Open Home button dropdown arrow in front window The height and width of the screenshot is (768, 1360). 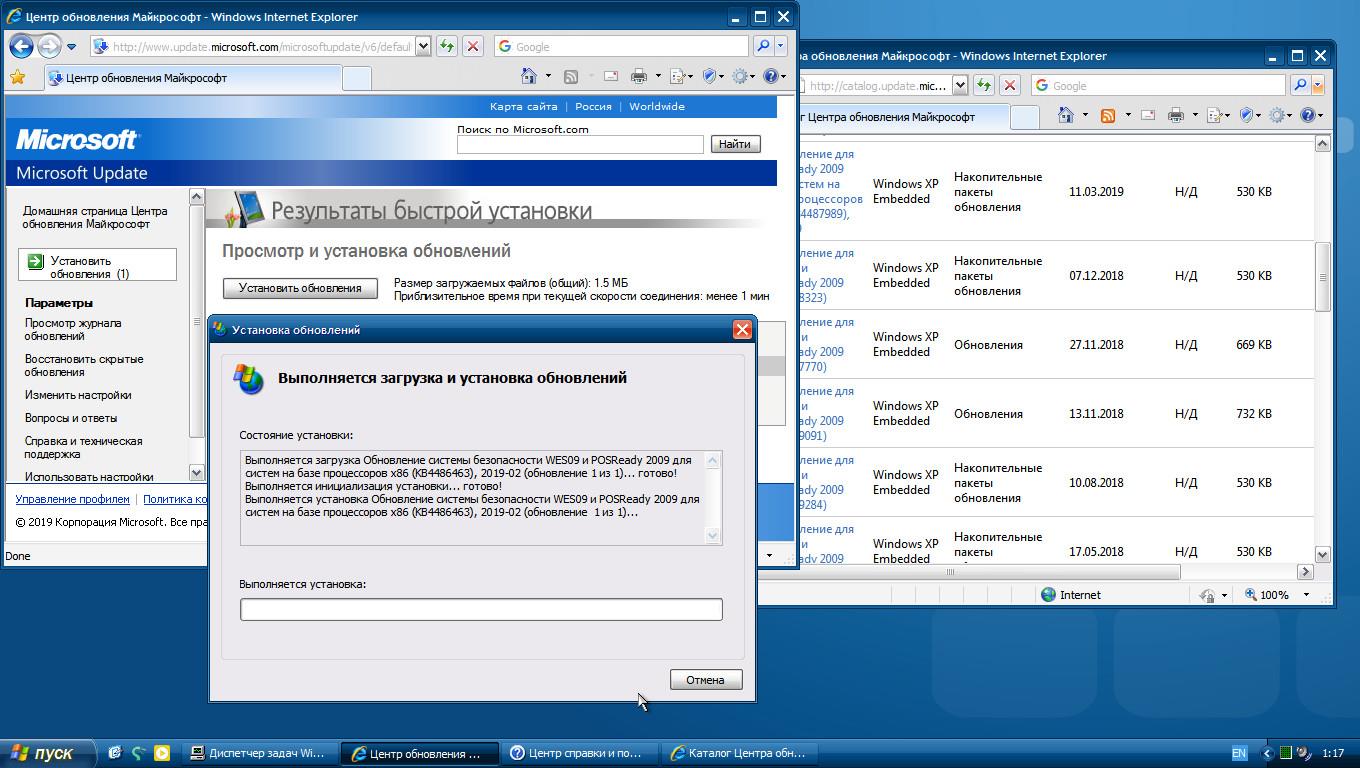(x=548, y=76)
